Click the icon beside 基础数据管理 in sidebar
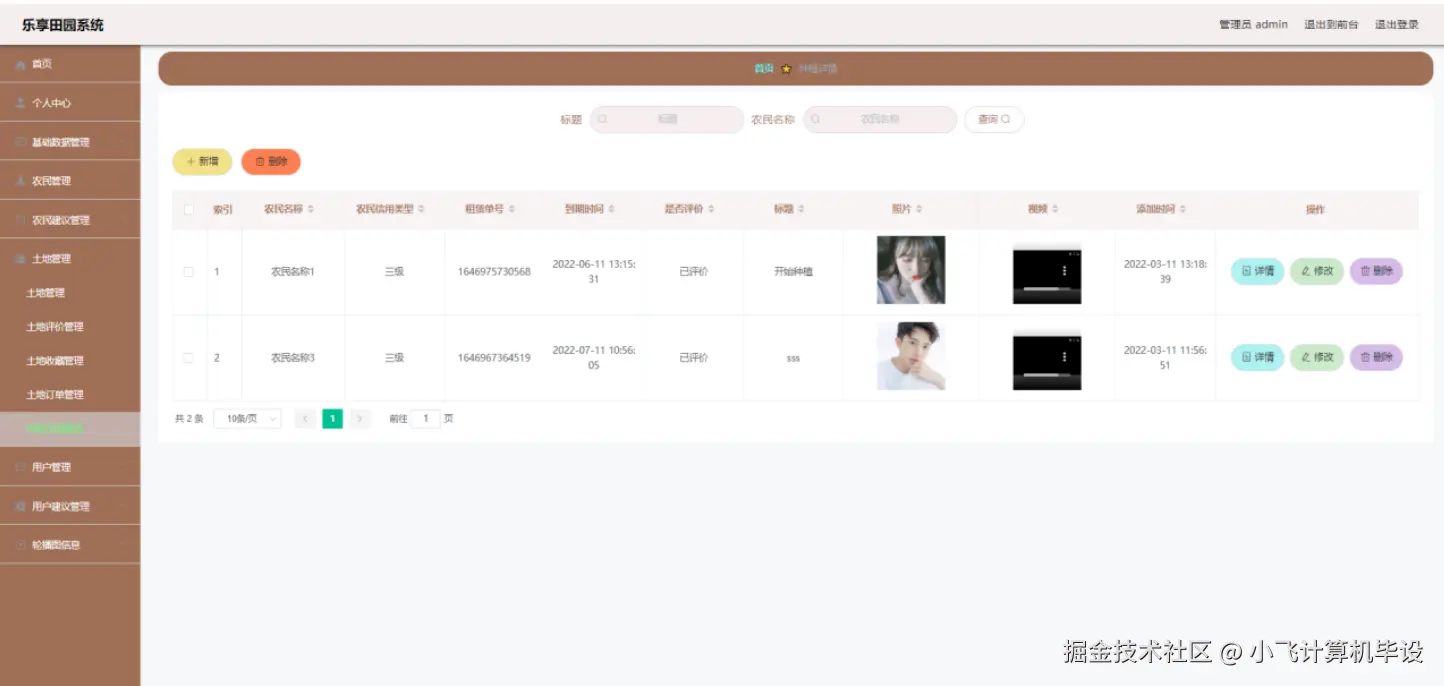1444x686 pixels. coord(21,142)
